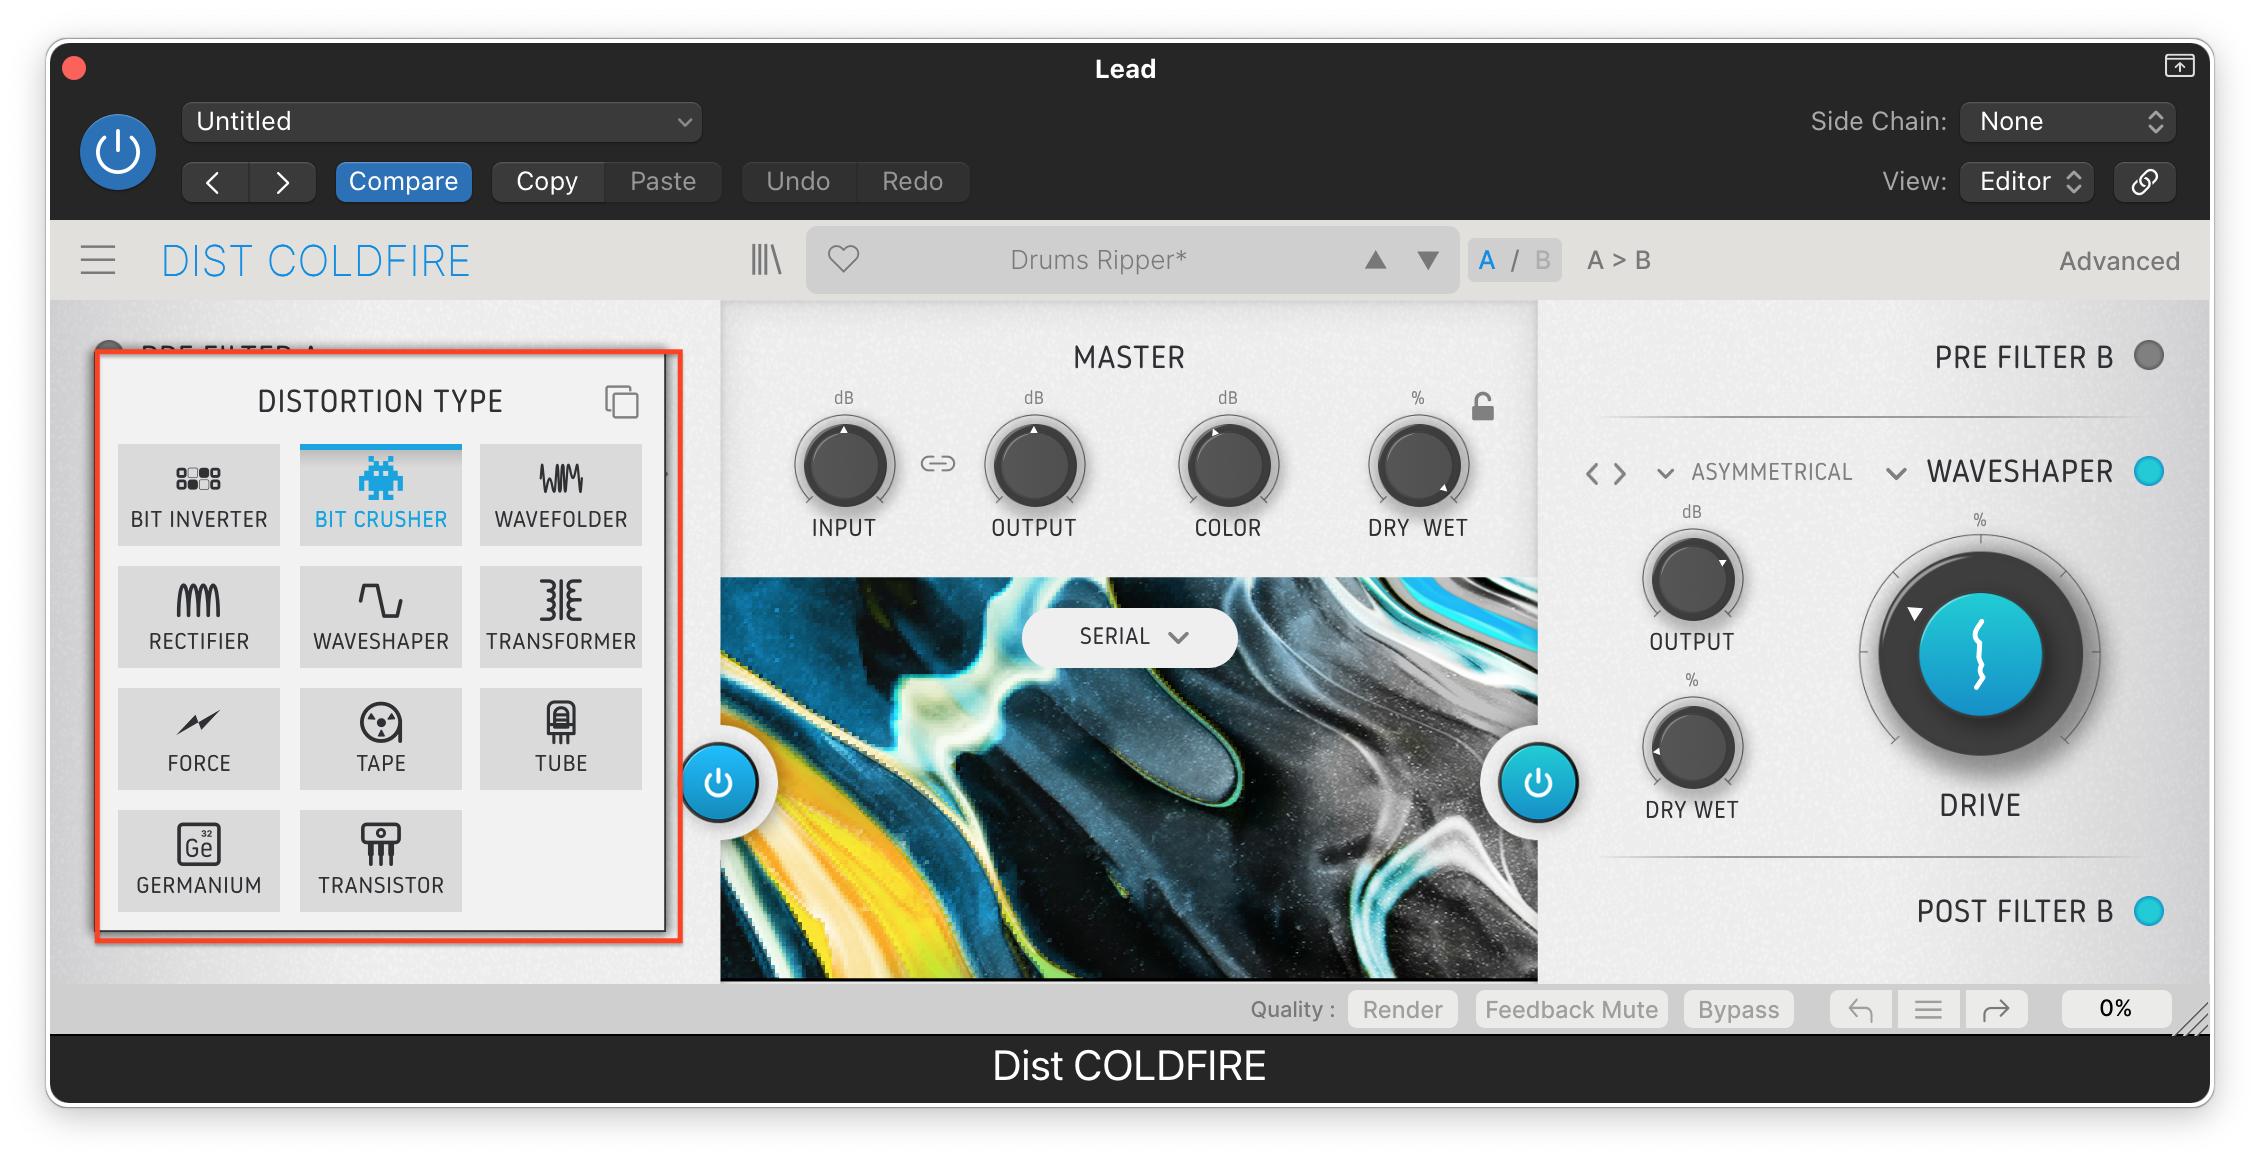Toggle the Compare button
The width and height of the screenshot is (2260, 1162).
click(x=403, y=181)
